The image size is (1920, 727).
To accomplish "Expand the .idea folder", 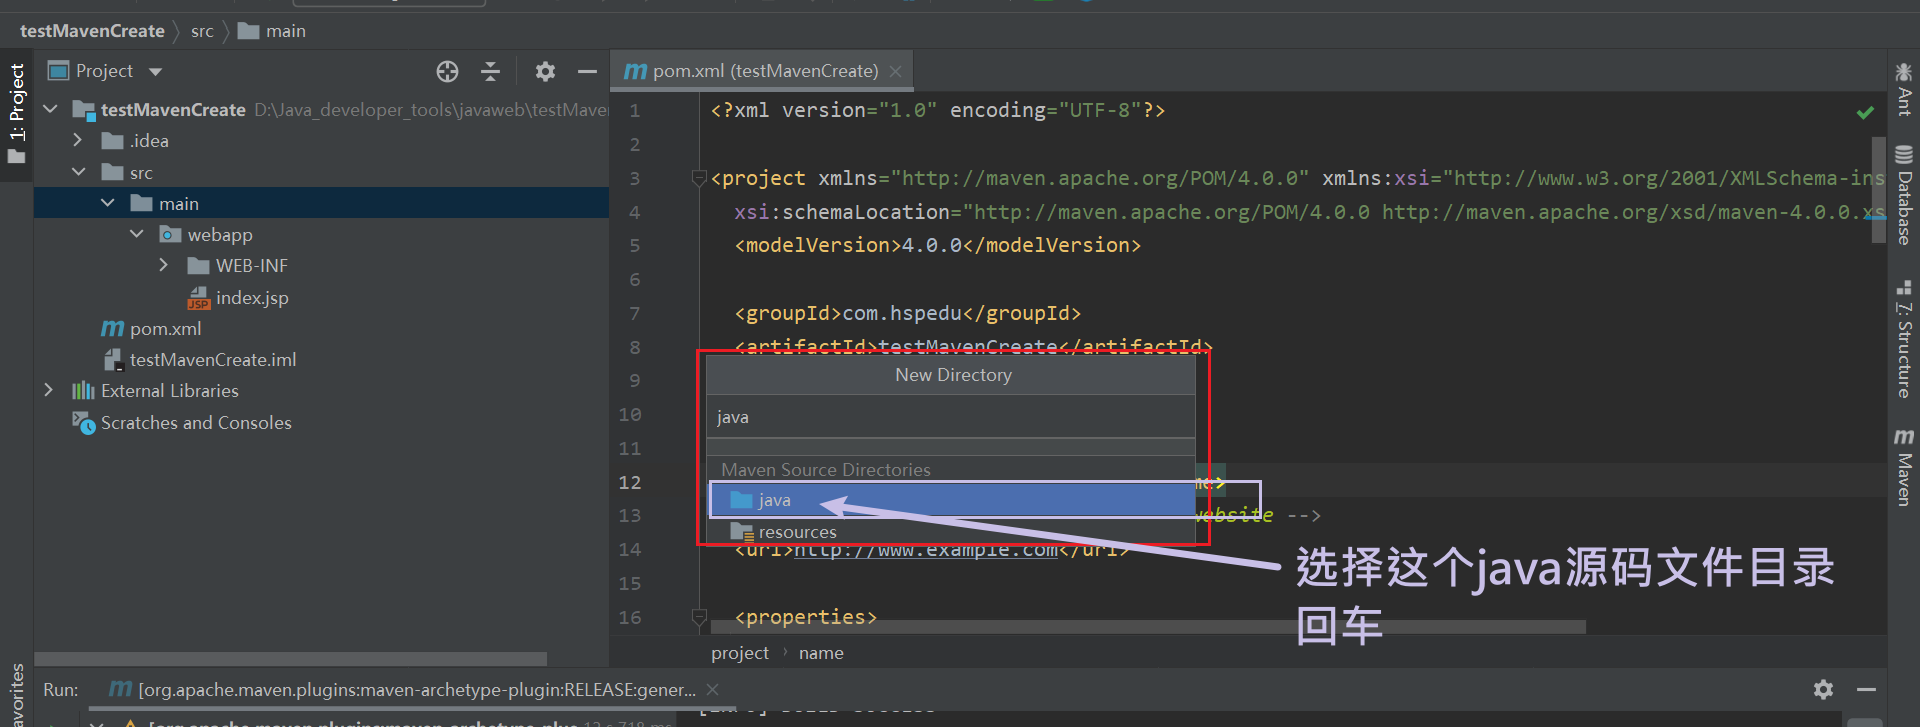I will coord(78,140).
